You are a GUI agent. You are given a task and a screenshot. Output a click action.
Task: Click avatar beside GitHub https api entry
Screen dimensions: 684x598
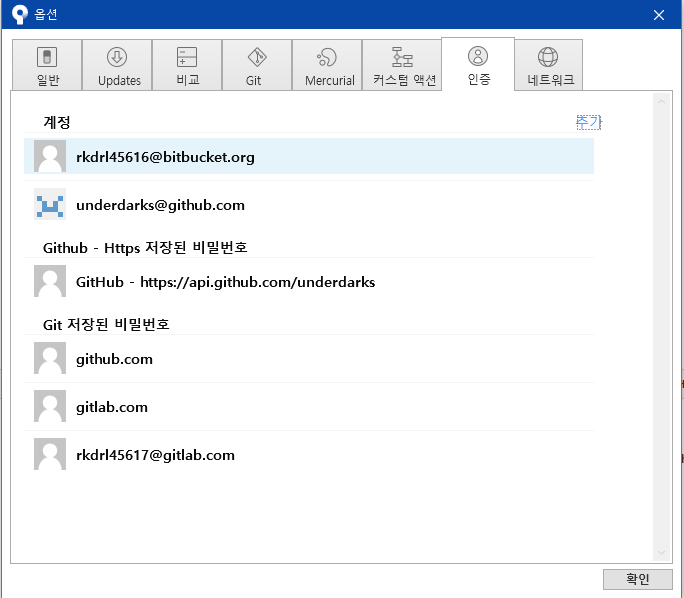click(x=50, y=281)
